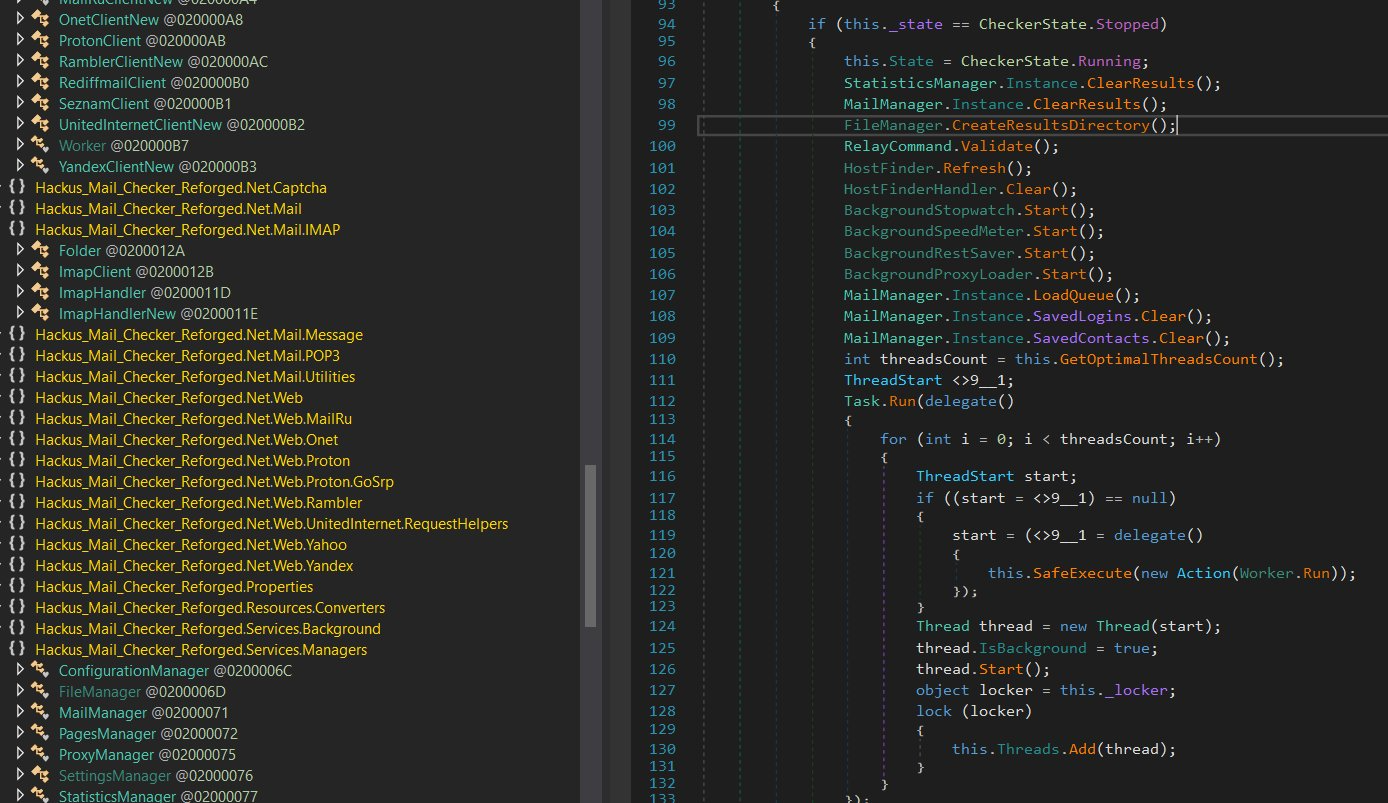Viewport: 1388px width, 803px height.
Task: Click the class icon beside YandexClientNew
Action: click(41, 167)
